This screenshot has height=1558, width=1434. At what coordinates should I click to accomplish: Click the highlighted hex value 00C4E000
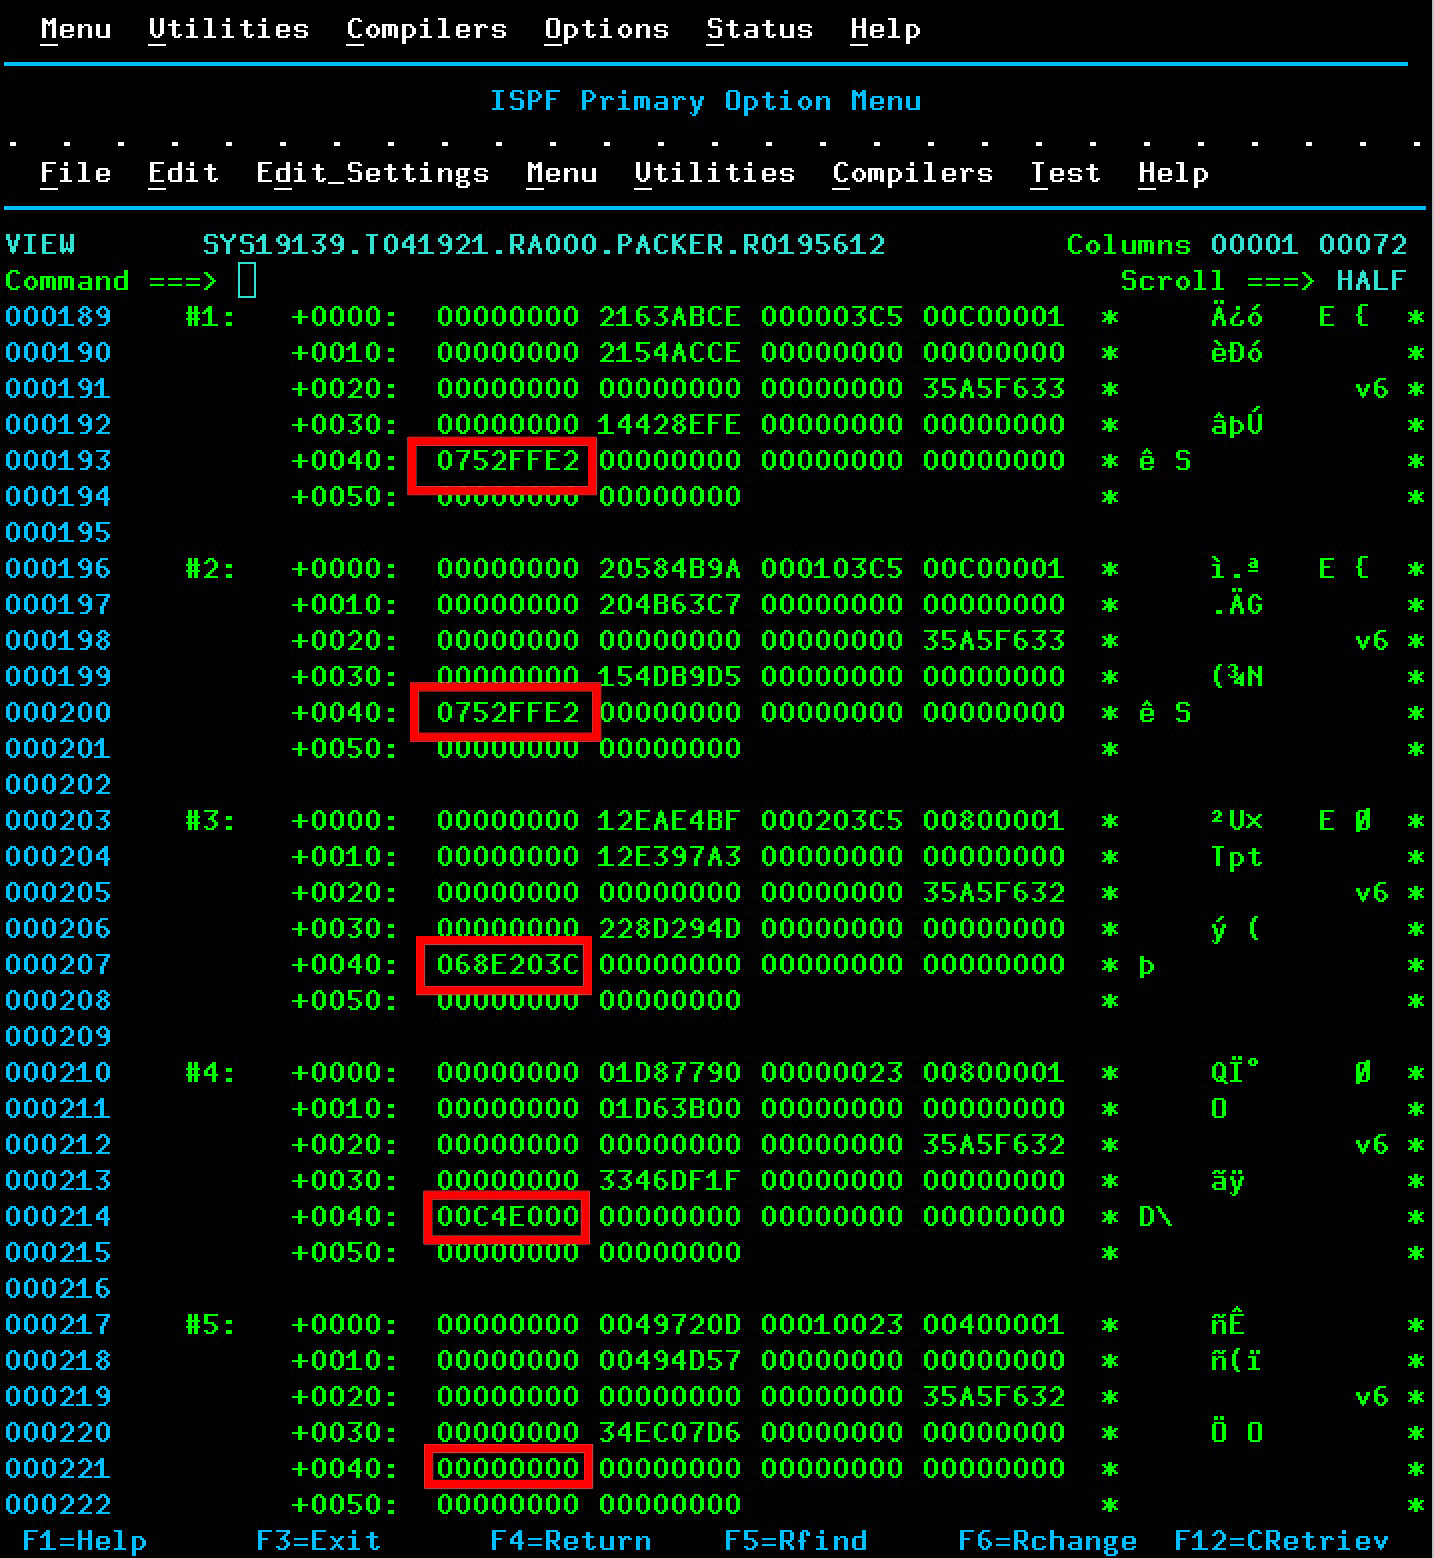pos(507,1217)
